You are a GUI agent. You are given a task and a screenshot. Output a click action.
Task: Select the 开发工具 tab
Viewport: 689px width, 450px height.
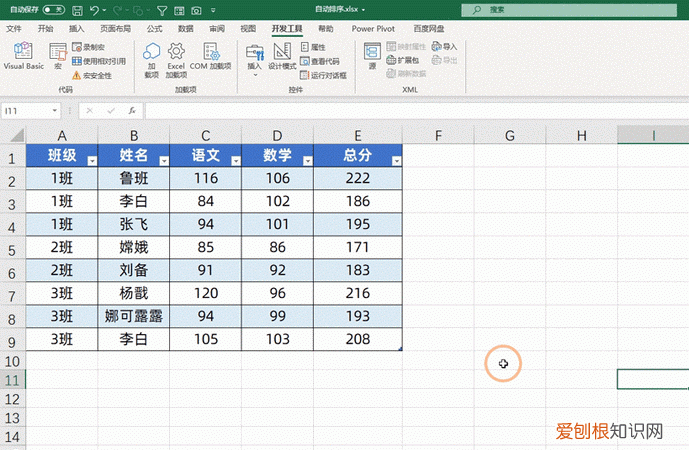click(287, 29)
